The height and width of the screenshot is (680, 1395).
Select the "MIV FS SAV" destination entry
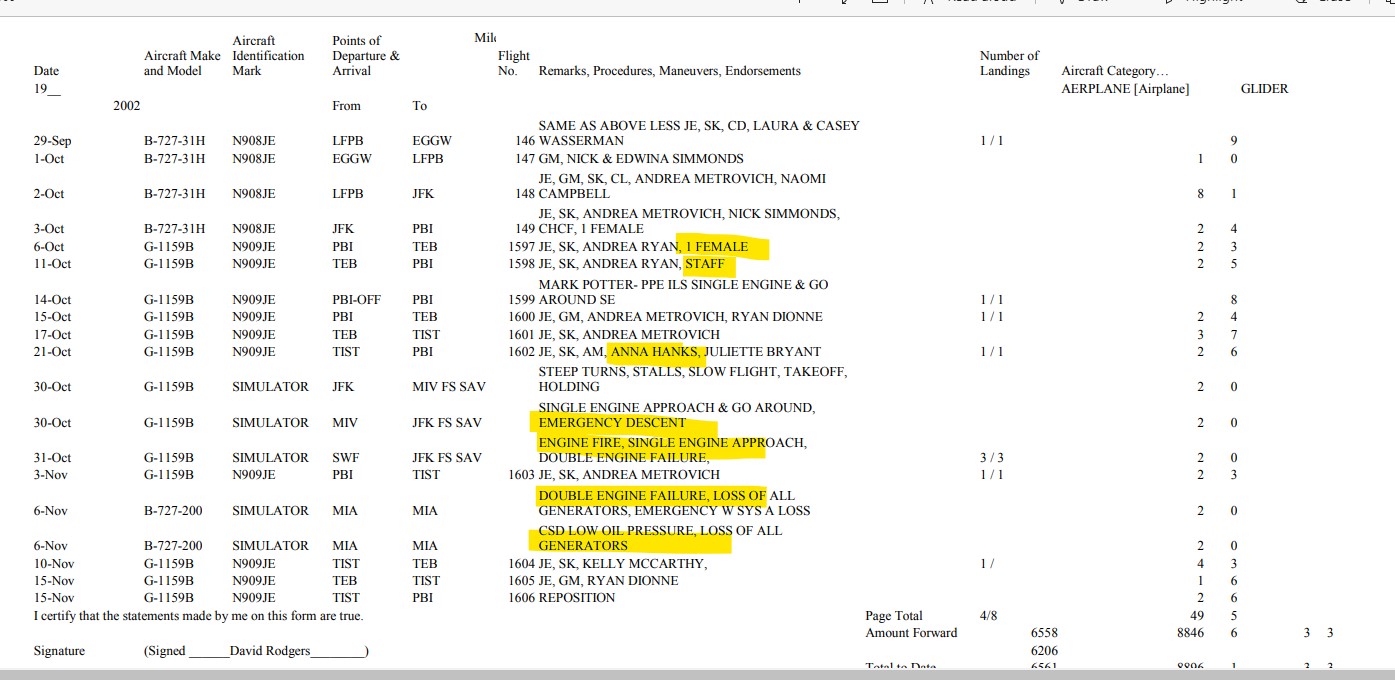pos(447,387)
